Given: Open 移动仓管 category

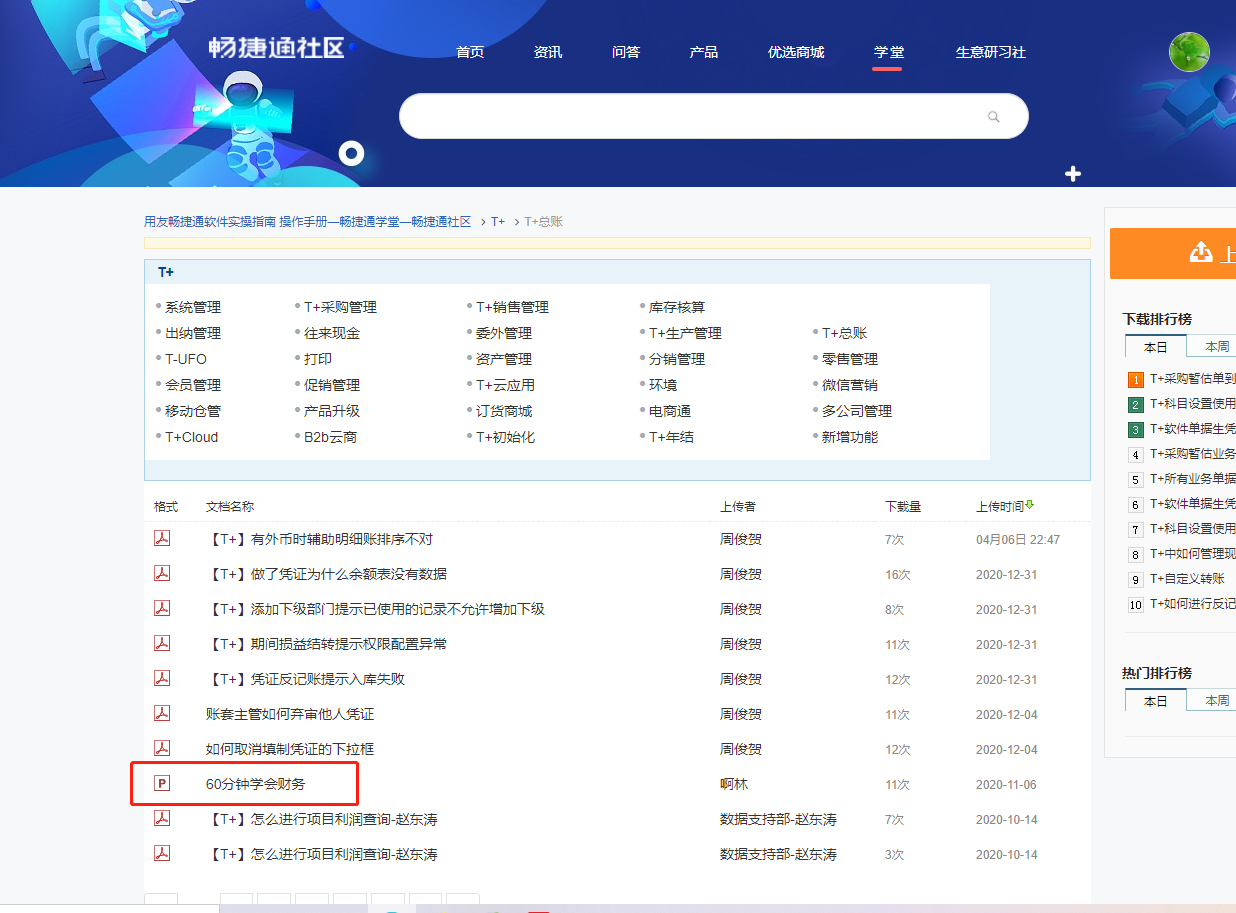Looking at the screenshot, I should (x=193, y=411).
